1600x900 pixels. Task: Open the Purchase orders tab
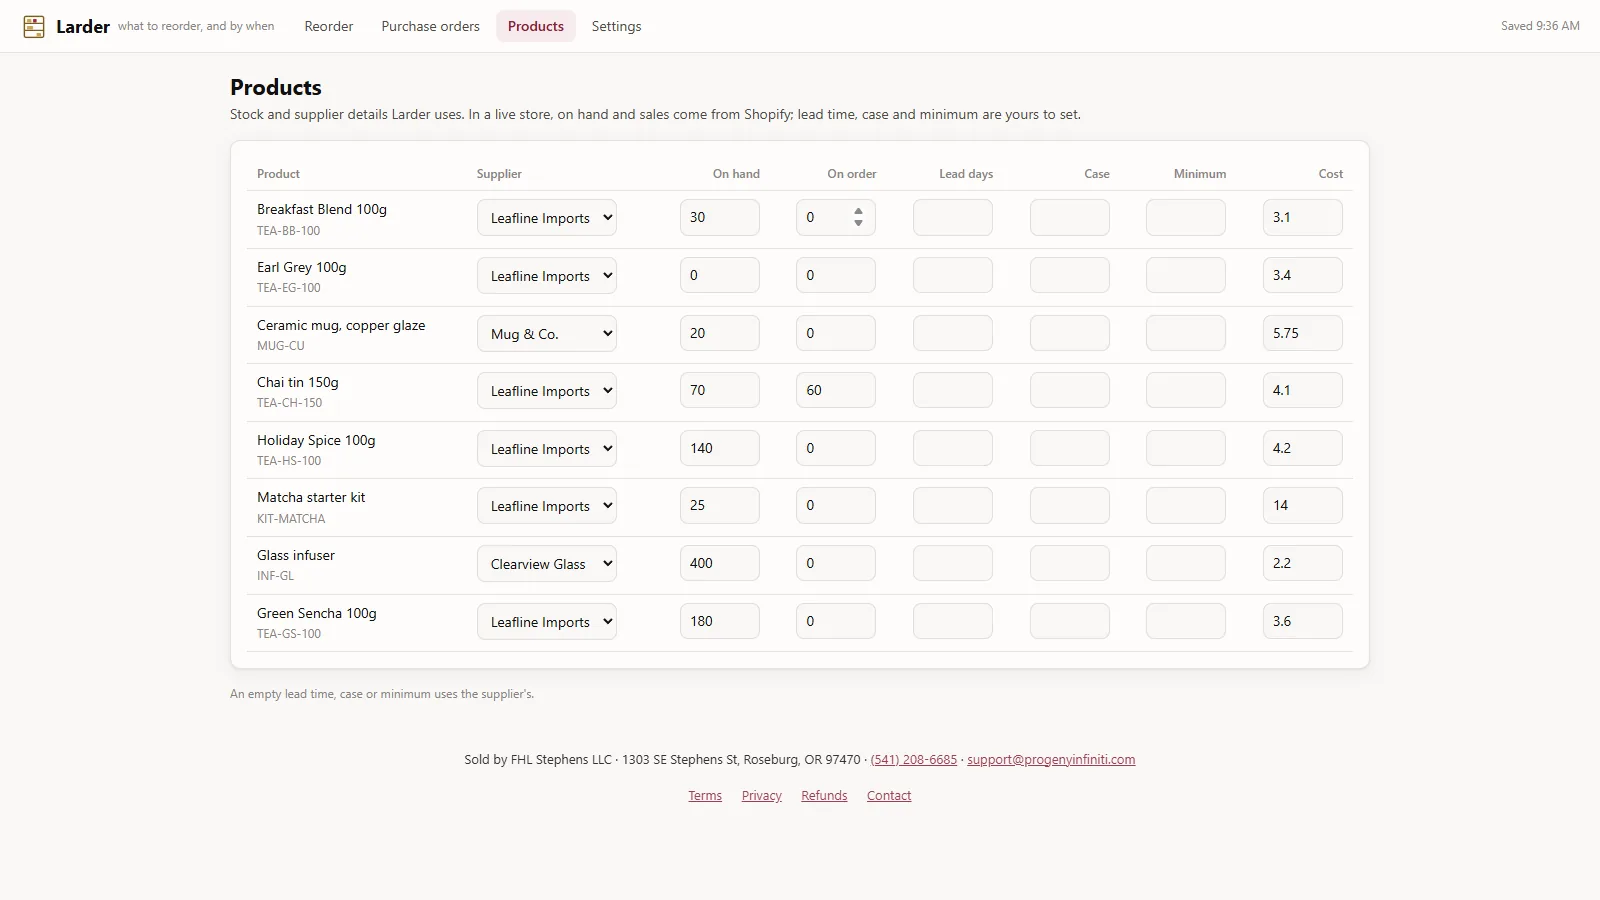point(430,26)
